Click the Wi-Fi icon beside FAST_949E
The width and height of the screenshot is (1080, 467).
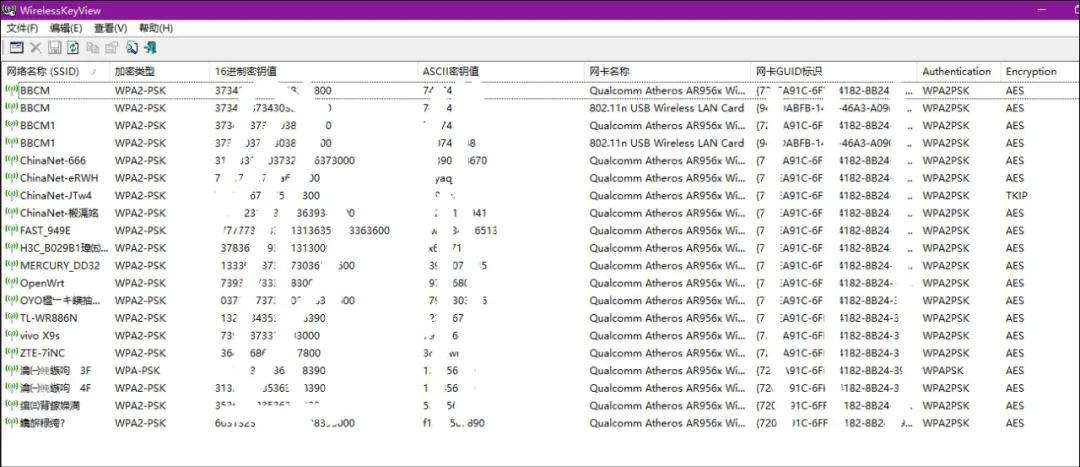pyautogui.click(x=12, y=230)
